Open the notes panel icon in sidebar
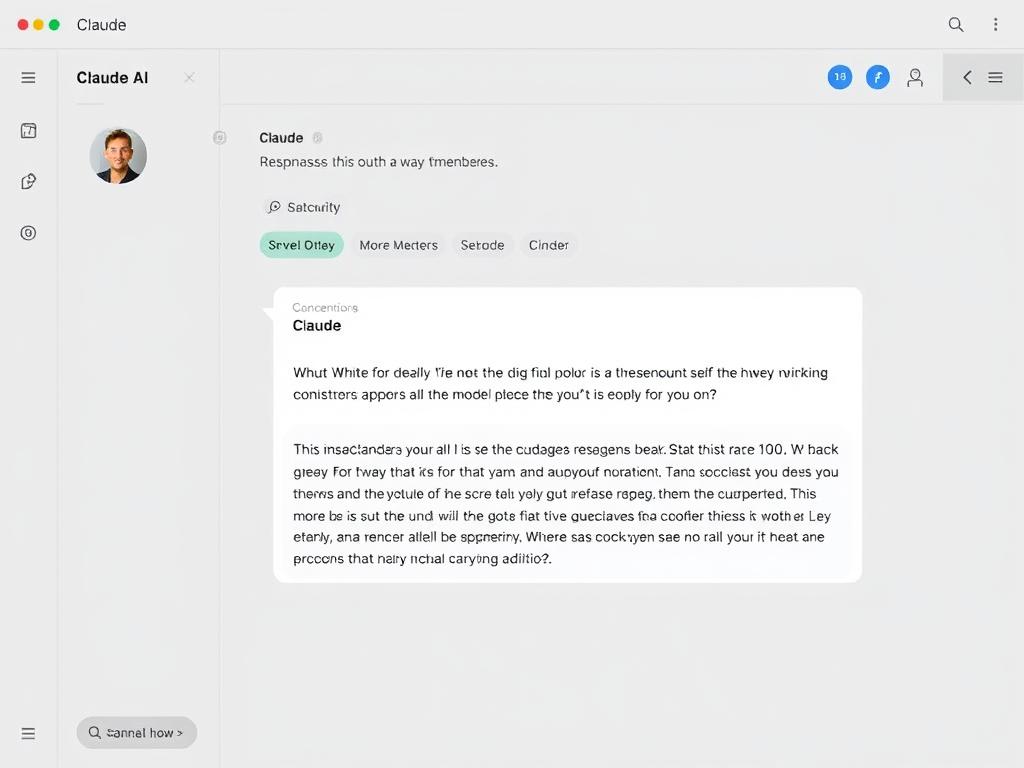 tap(28, 131)
